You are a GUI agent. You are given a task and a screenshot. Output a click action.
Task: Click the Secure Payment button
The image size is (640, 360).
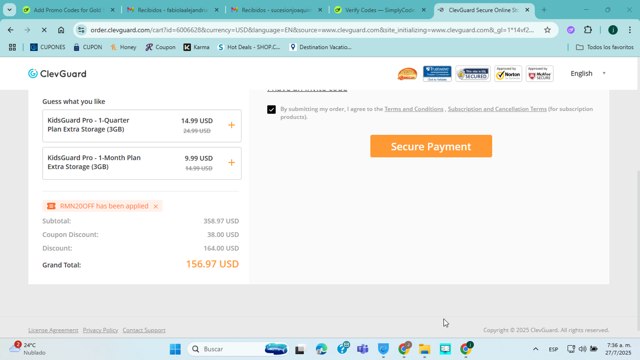click(431, 146)
